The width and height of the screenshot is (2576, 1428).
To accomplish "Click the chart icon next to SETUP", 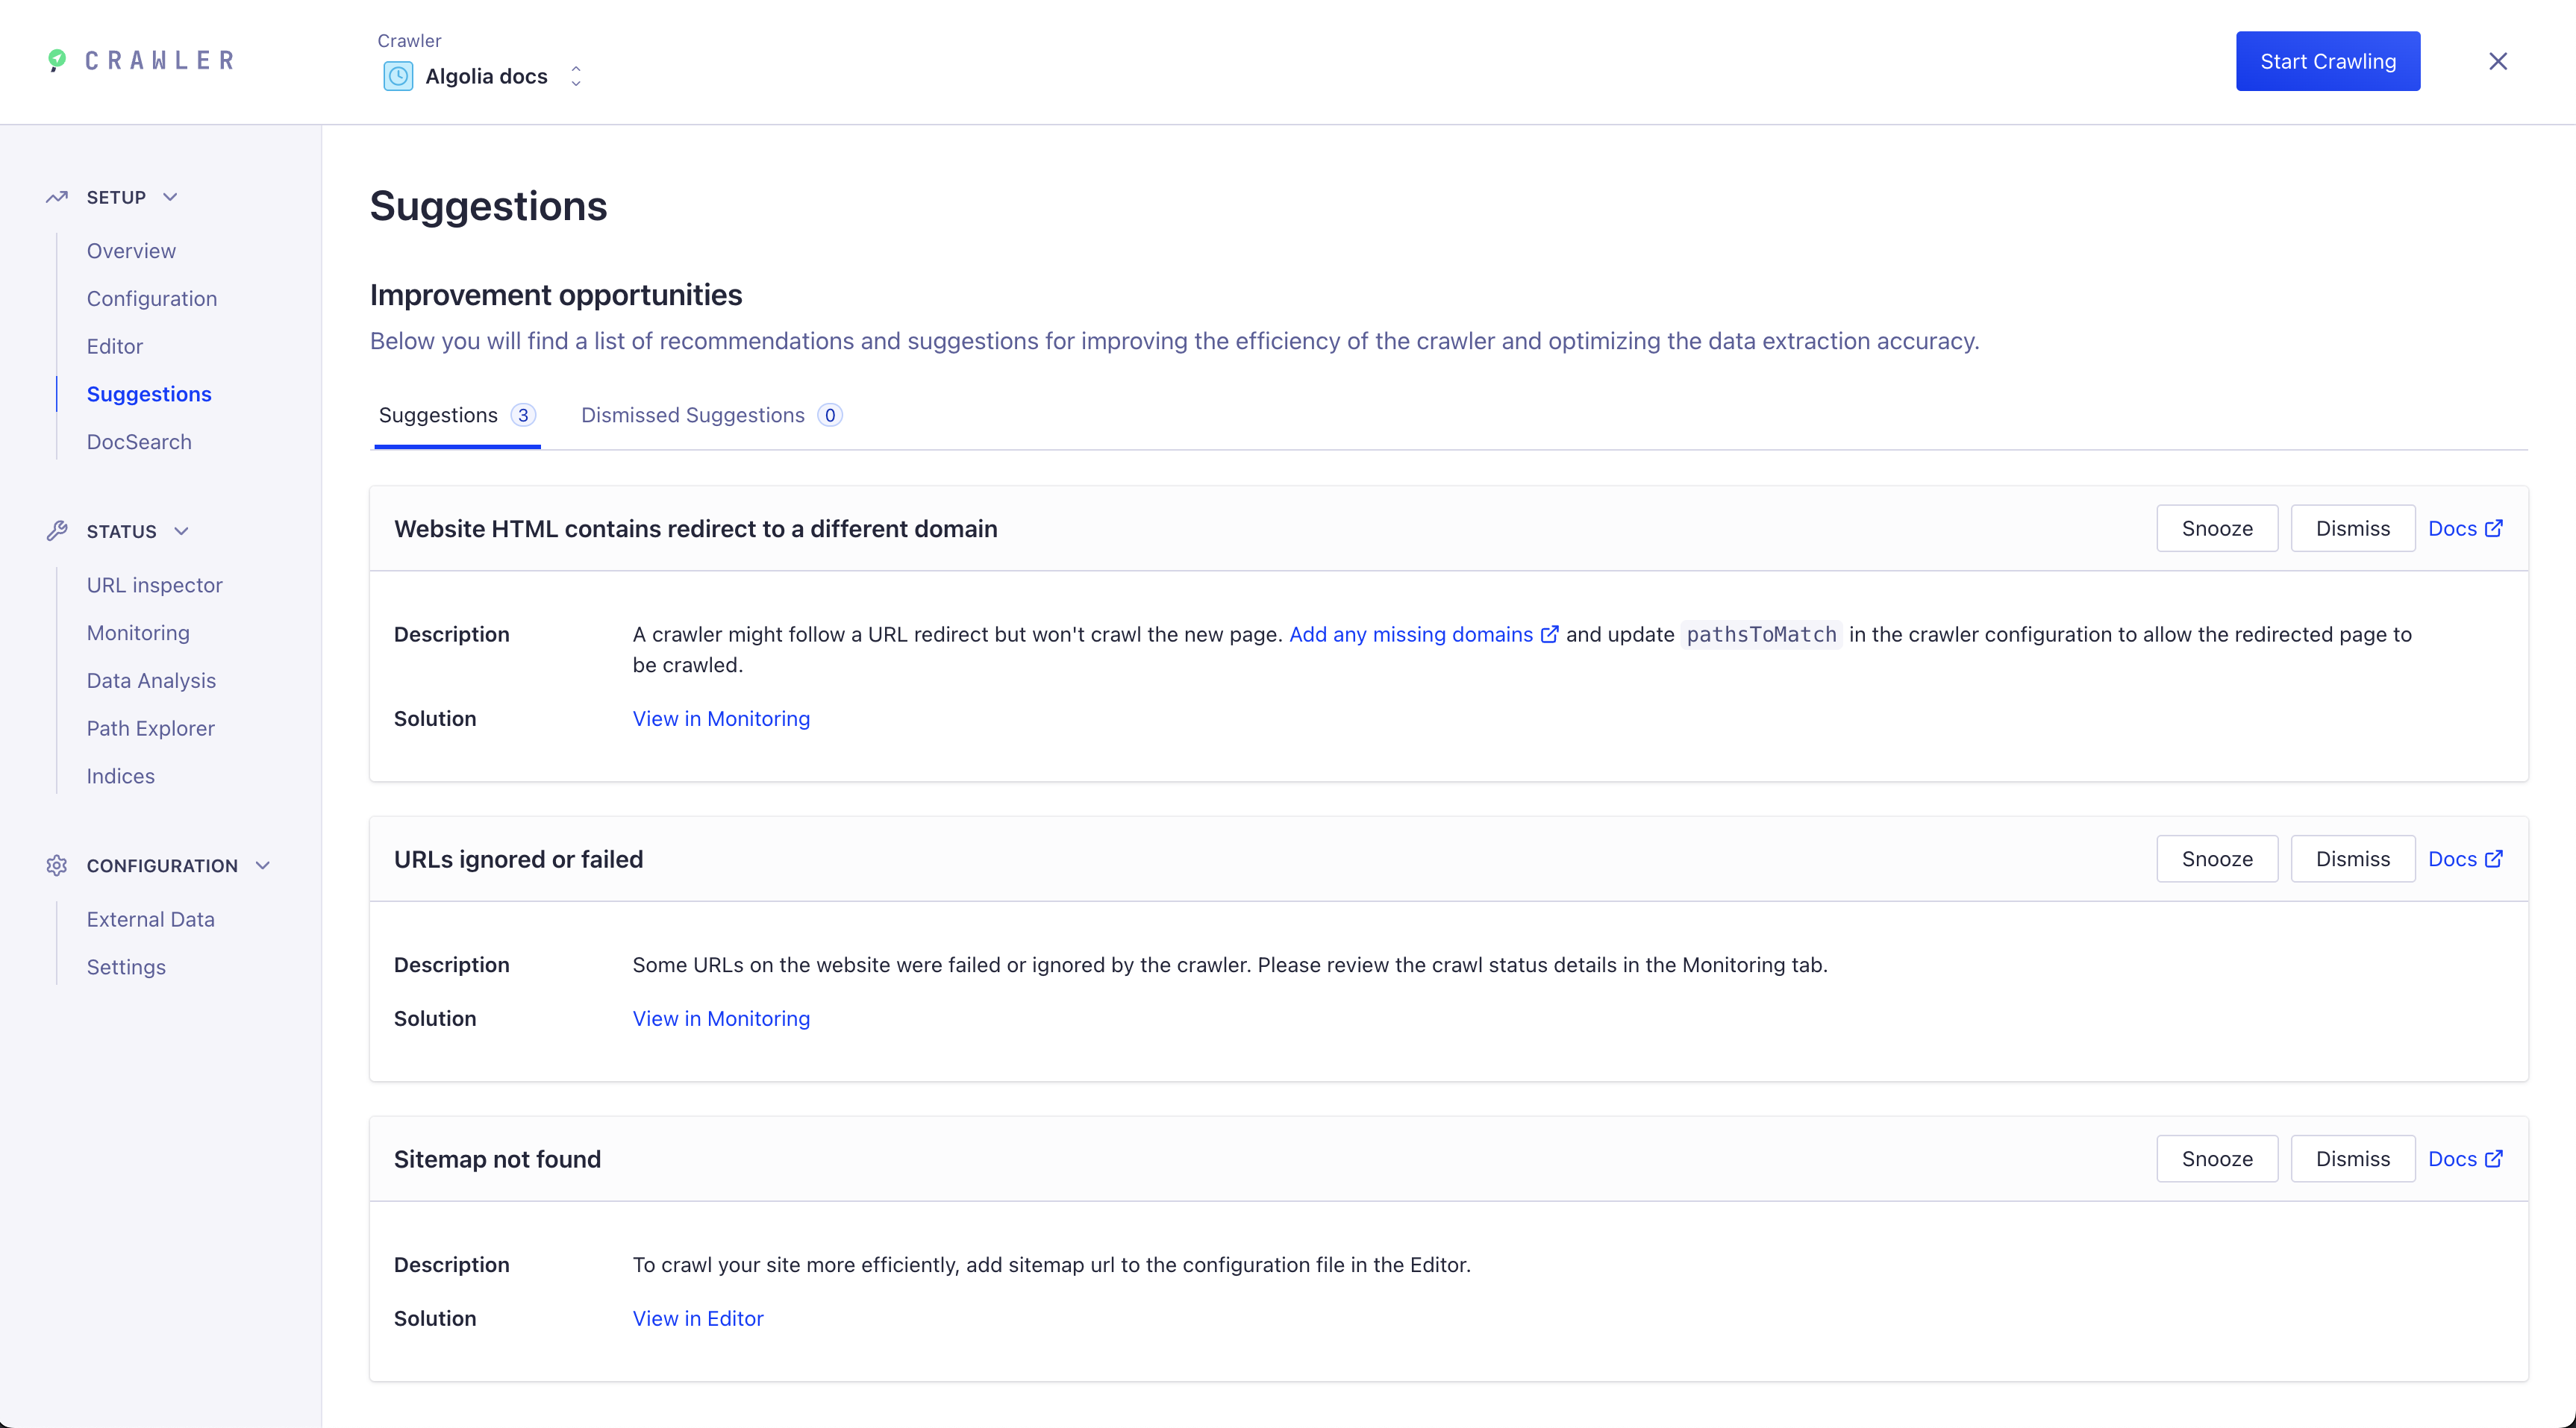I will point(56,196).
